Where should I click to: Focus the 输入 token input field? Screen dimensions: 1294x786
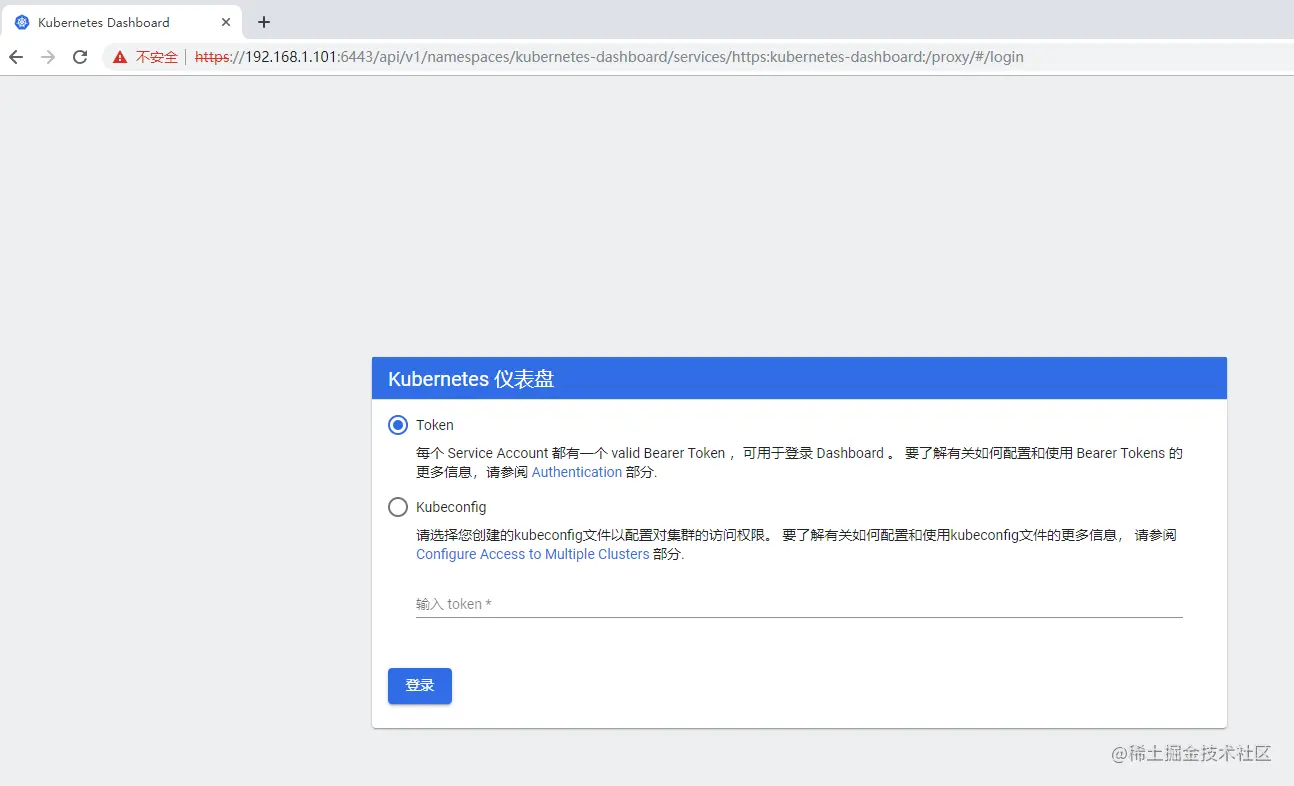[x=799, y=604]
